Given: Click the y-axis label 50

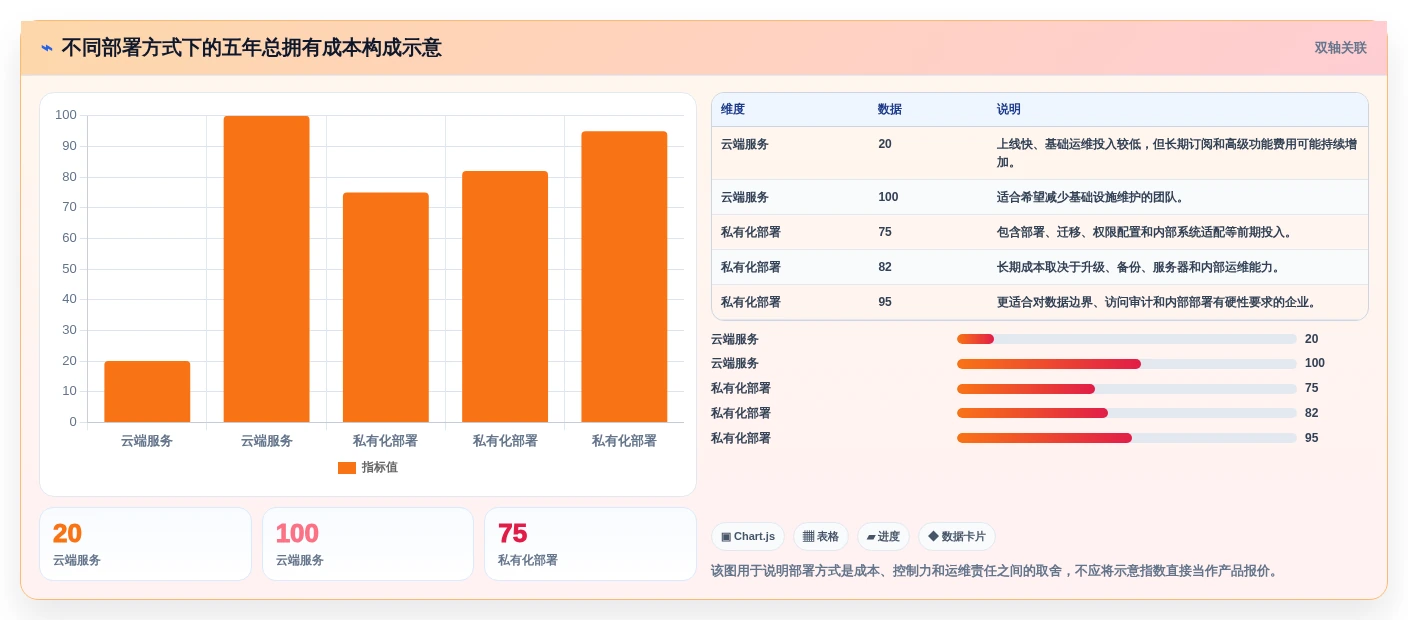Looking at the screenshot, I should point(69,269).
